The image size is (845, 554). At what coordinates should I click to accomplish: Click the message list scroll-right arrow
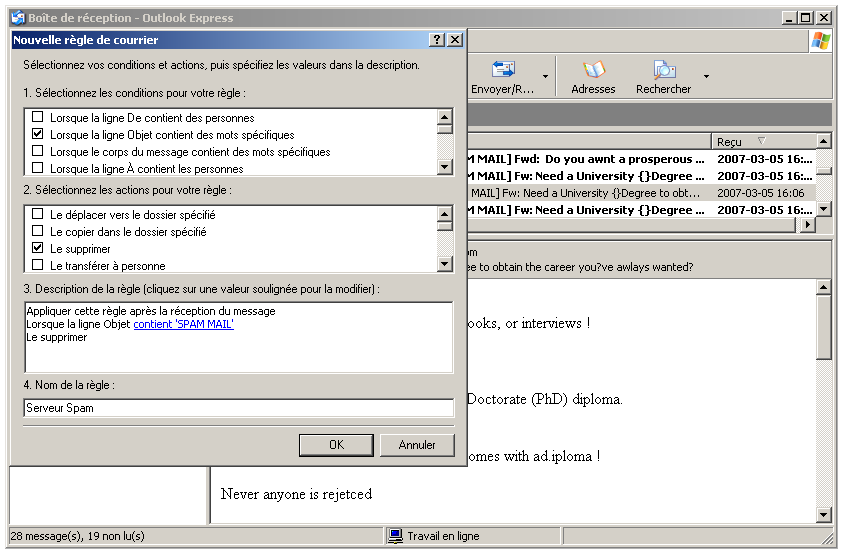tap(807, 224)
